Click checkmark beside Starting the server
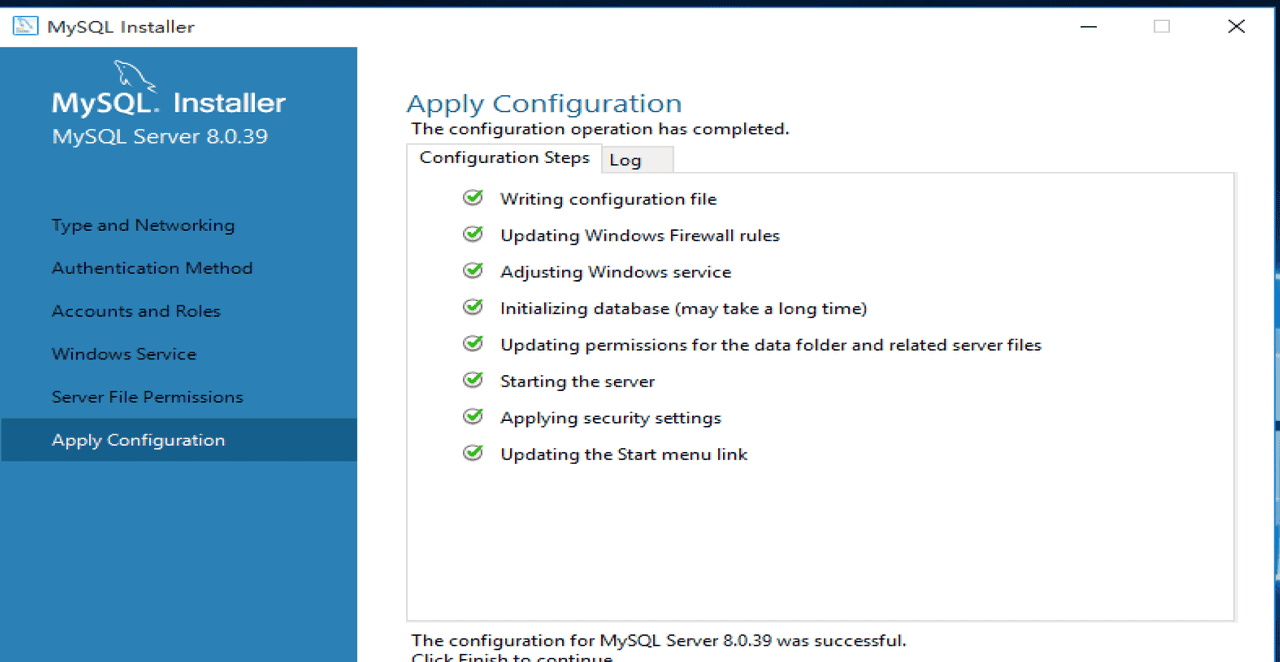This screenshot has width=1280, height=662. [x=473, y=380]
